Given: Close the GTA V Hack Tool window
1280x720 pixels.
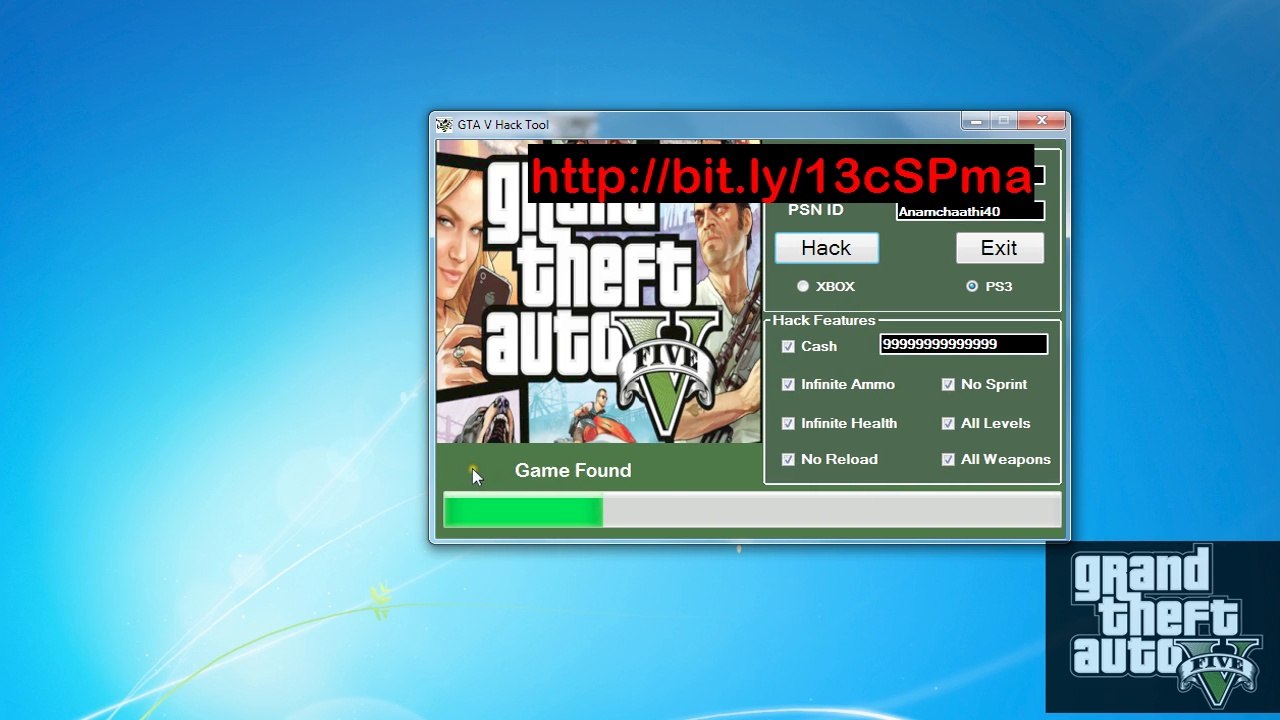Looking at the screenshot, I should click(1042, 121).
